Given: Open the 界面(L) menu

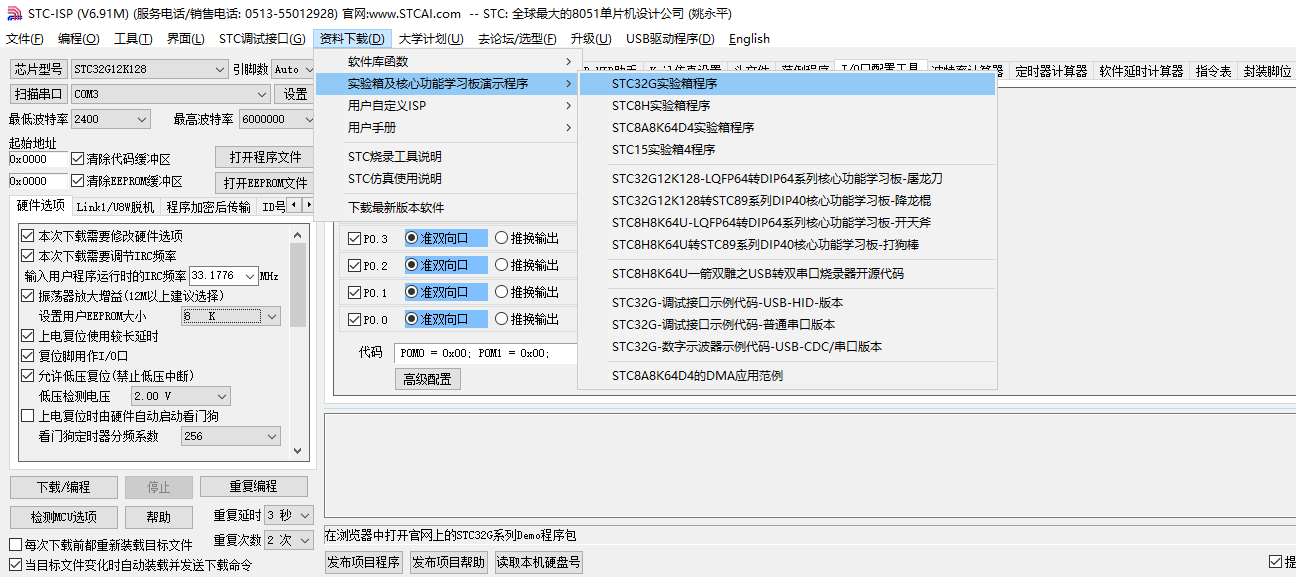Looking at the screenshot, I should coord(185,39).
